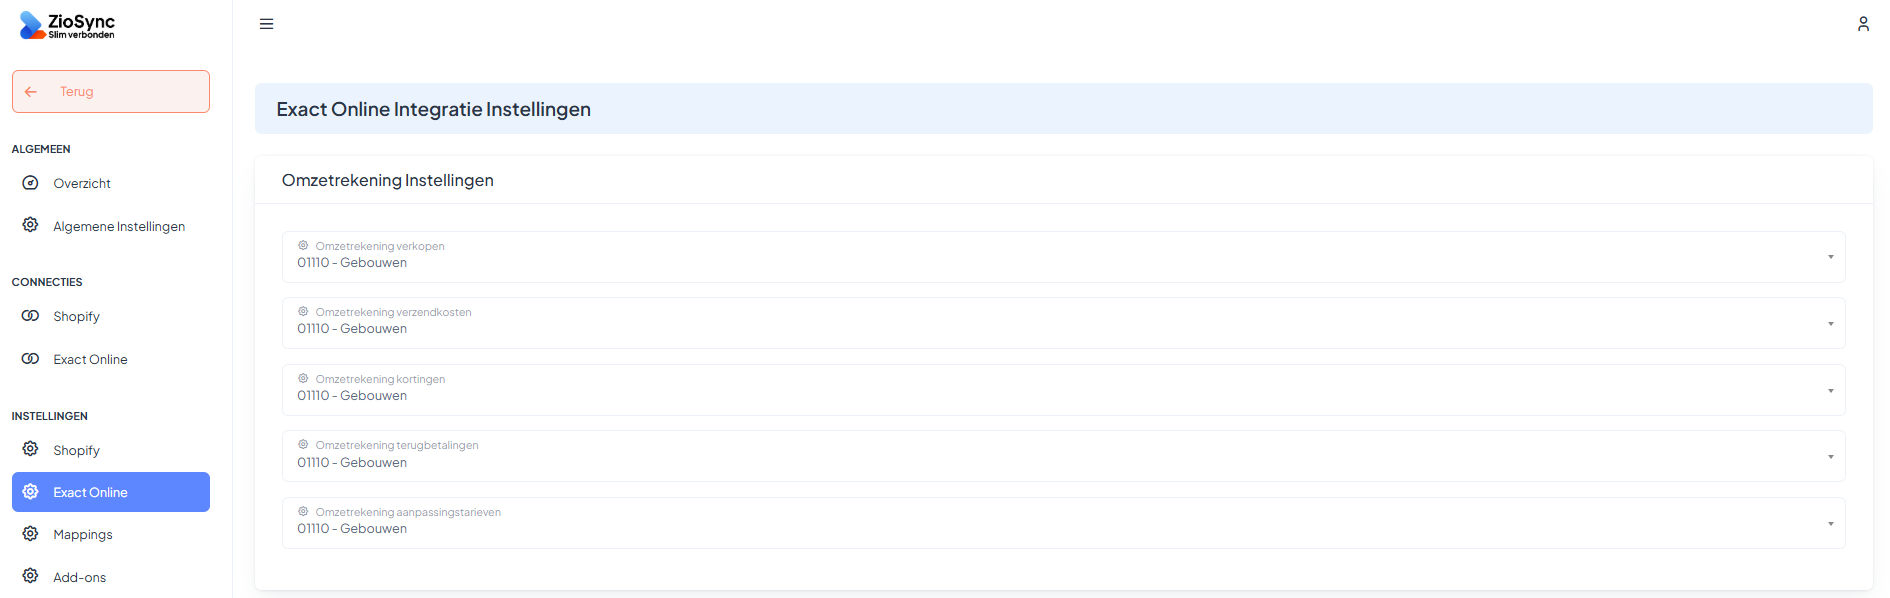The width and height of the screenshot is (1890, 598).
Task: Click the Algemene Instellingen gear icon
Action: (31, 225)
